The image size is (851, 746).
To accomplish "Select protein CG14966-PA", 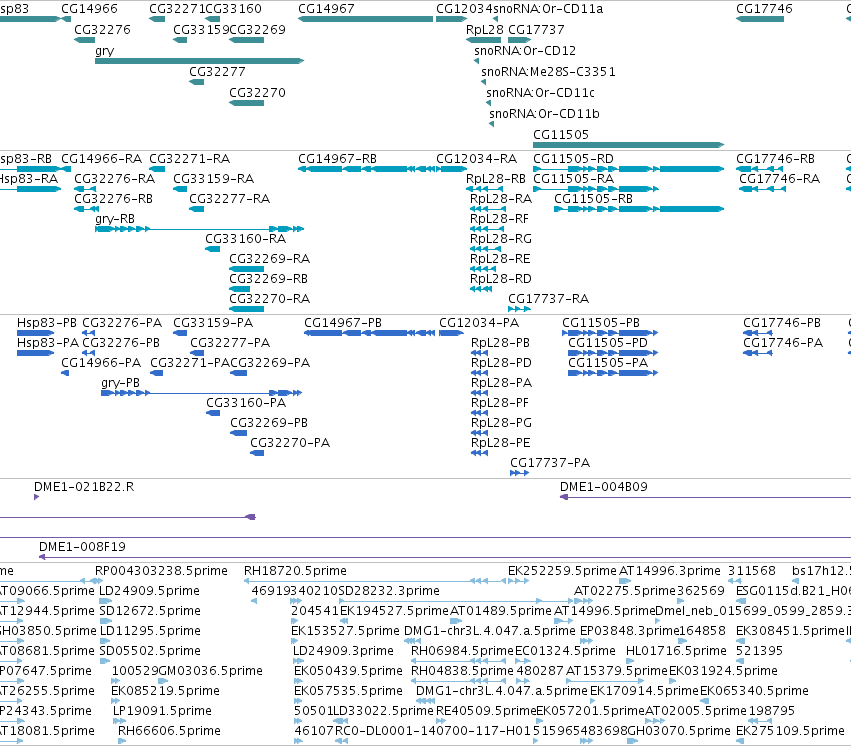I will (x=101, y=363).
